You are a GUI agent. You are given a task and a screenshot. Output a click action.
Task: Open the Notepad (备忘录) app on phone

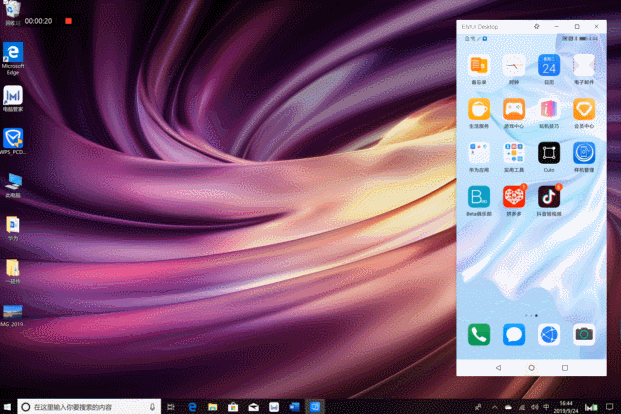pos(479,66)
